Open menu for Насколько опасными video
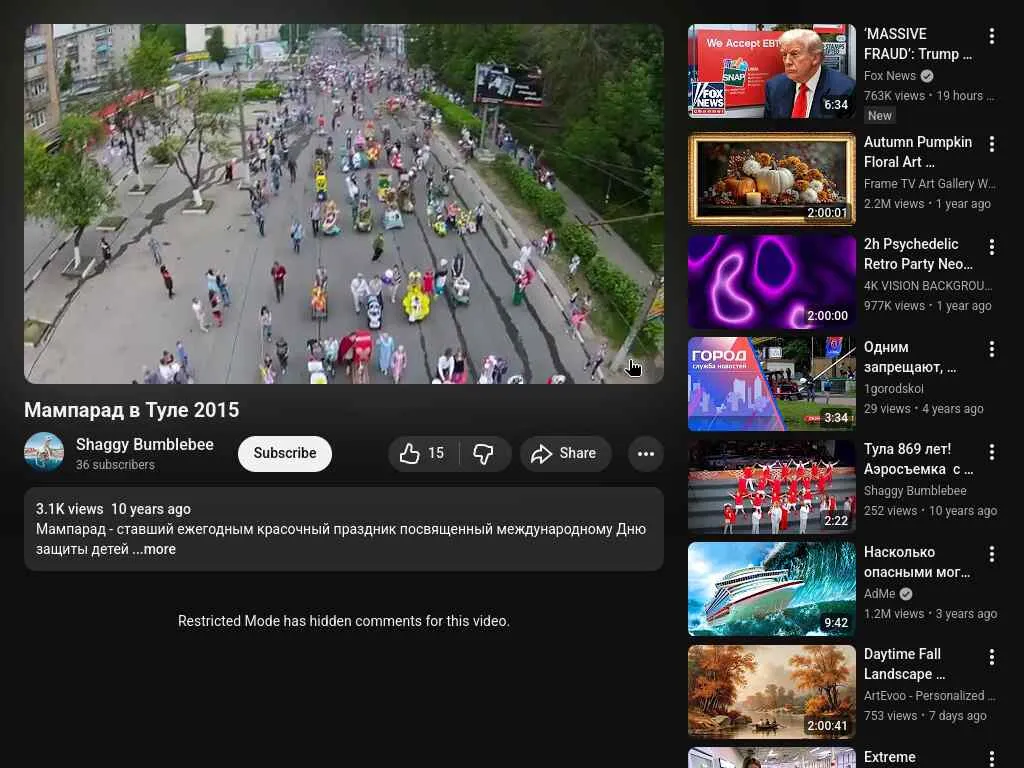1024x768 pixels. 992,554
